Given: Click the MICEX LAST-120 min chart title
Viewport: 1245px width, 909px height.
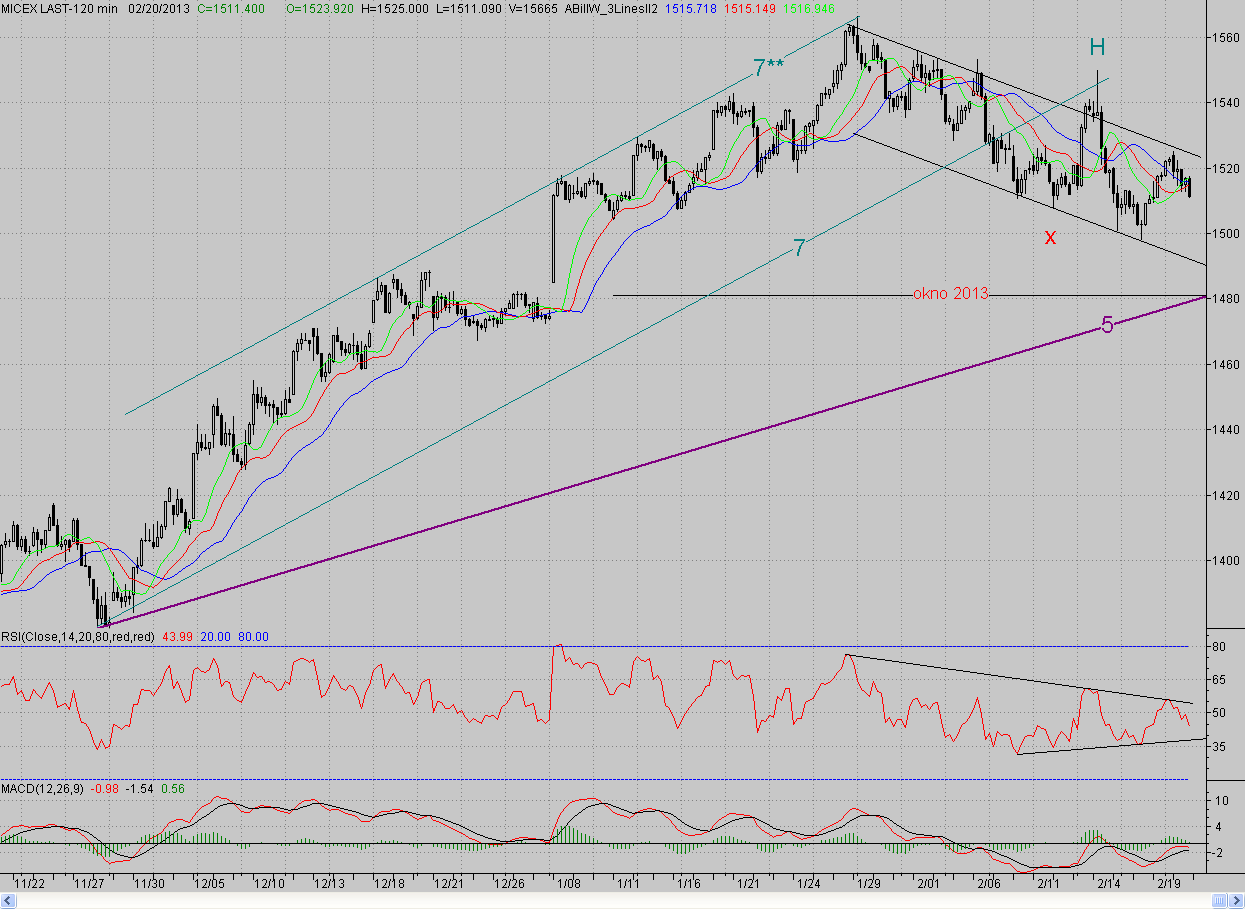Looking at the screenshot, I should click(x=58, y=7).
